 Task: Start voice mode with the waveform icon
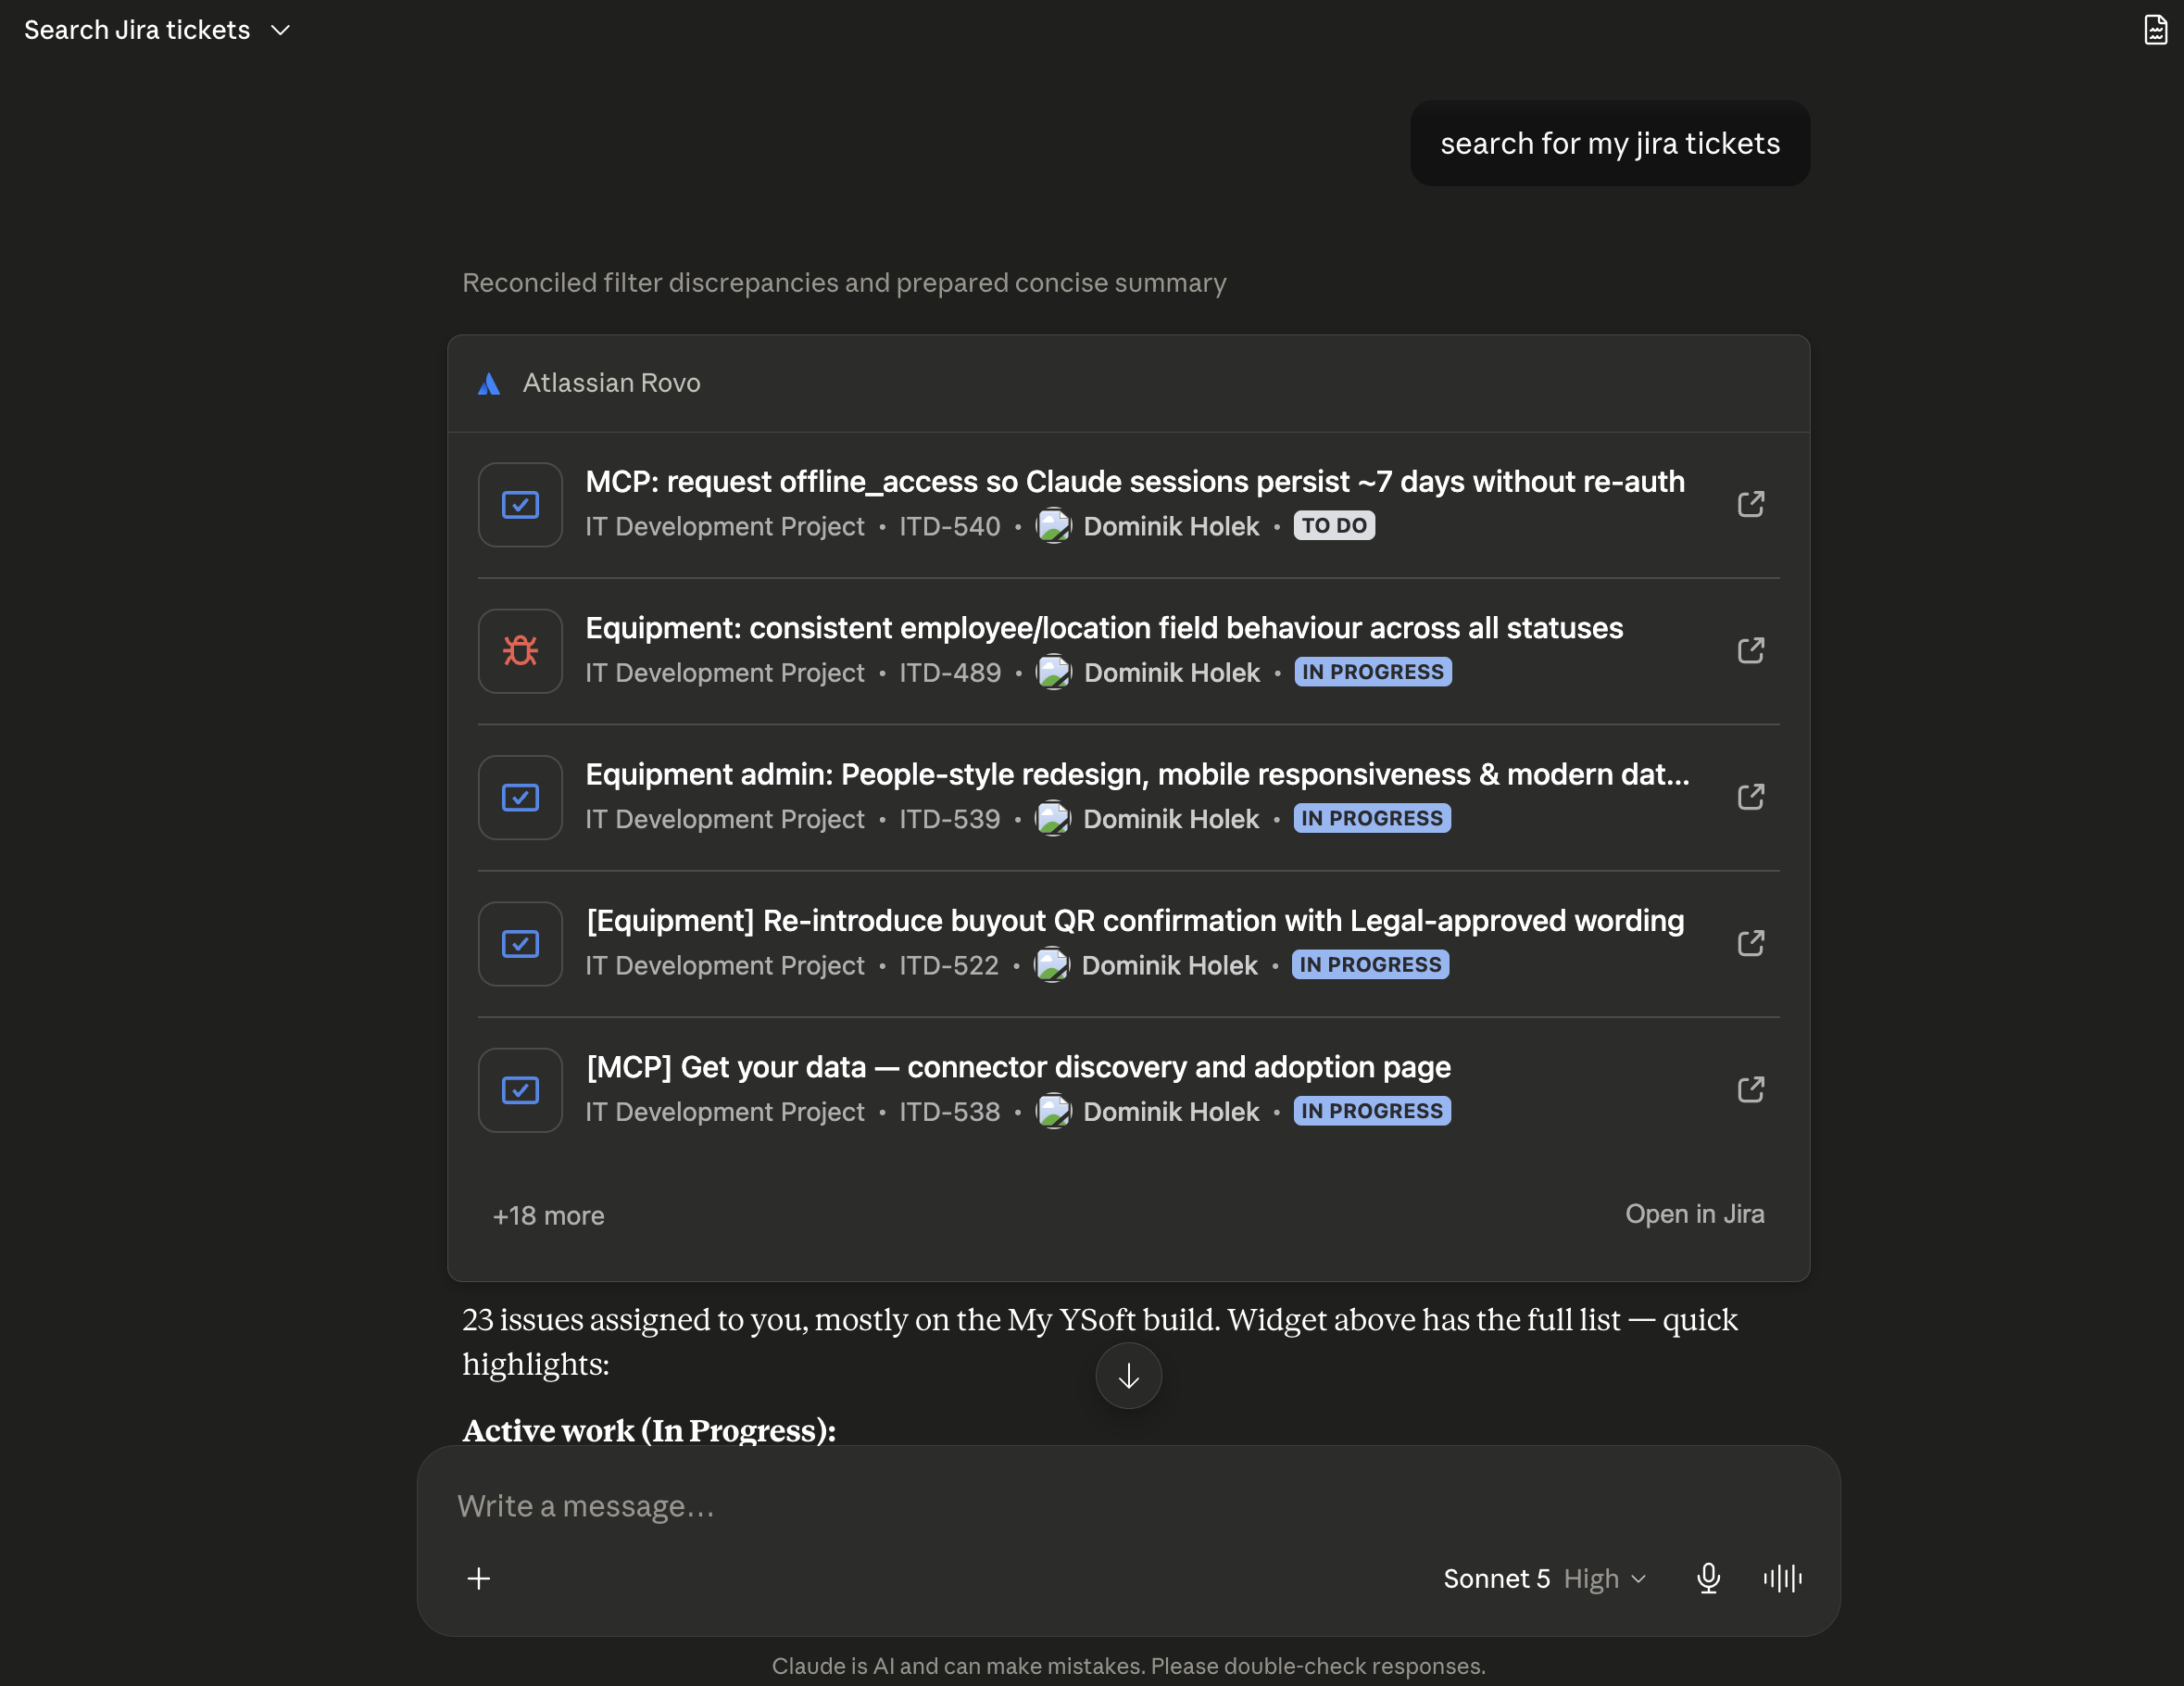[1782, 1578]
